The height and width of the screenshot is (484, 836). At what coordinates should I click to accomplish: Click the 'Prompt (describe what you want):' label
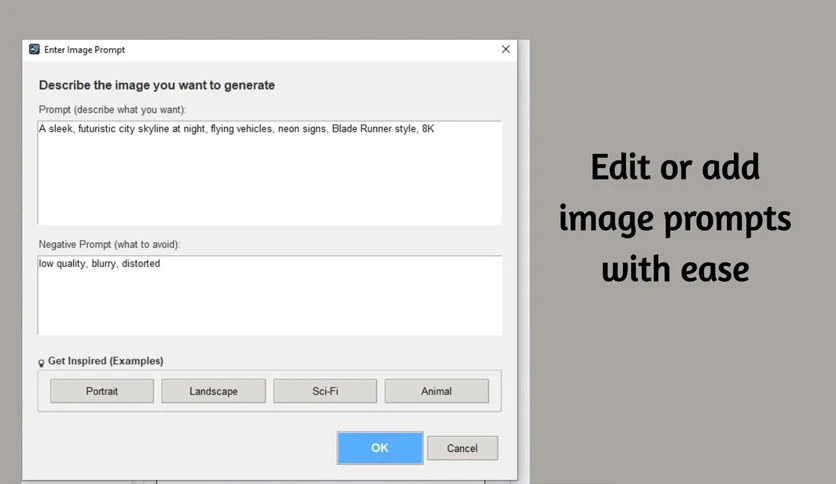(112, 110)
